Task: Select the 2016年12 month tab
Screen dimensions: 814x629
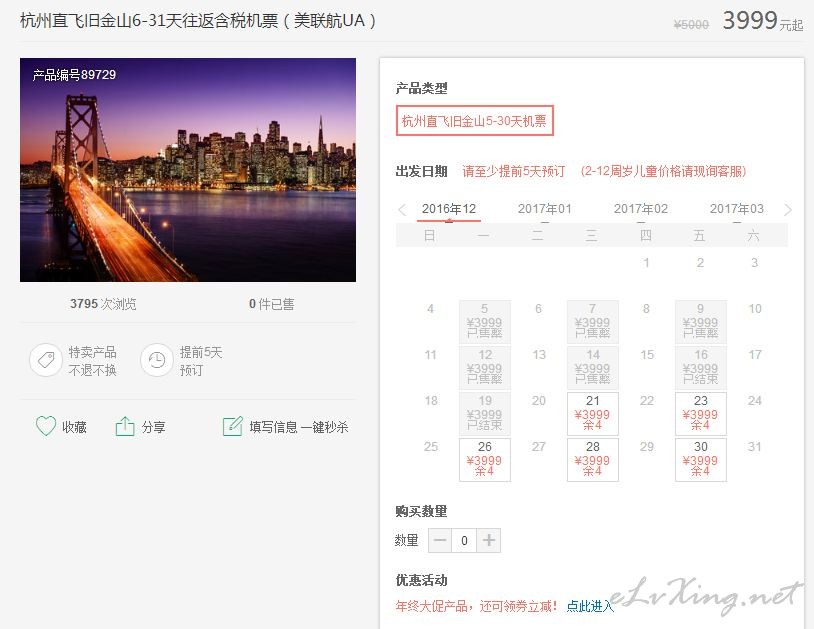Action: click(x=449, y=209)
